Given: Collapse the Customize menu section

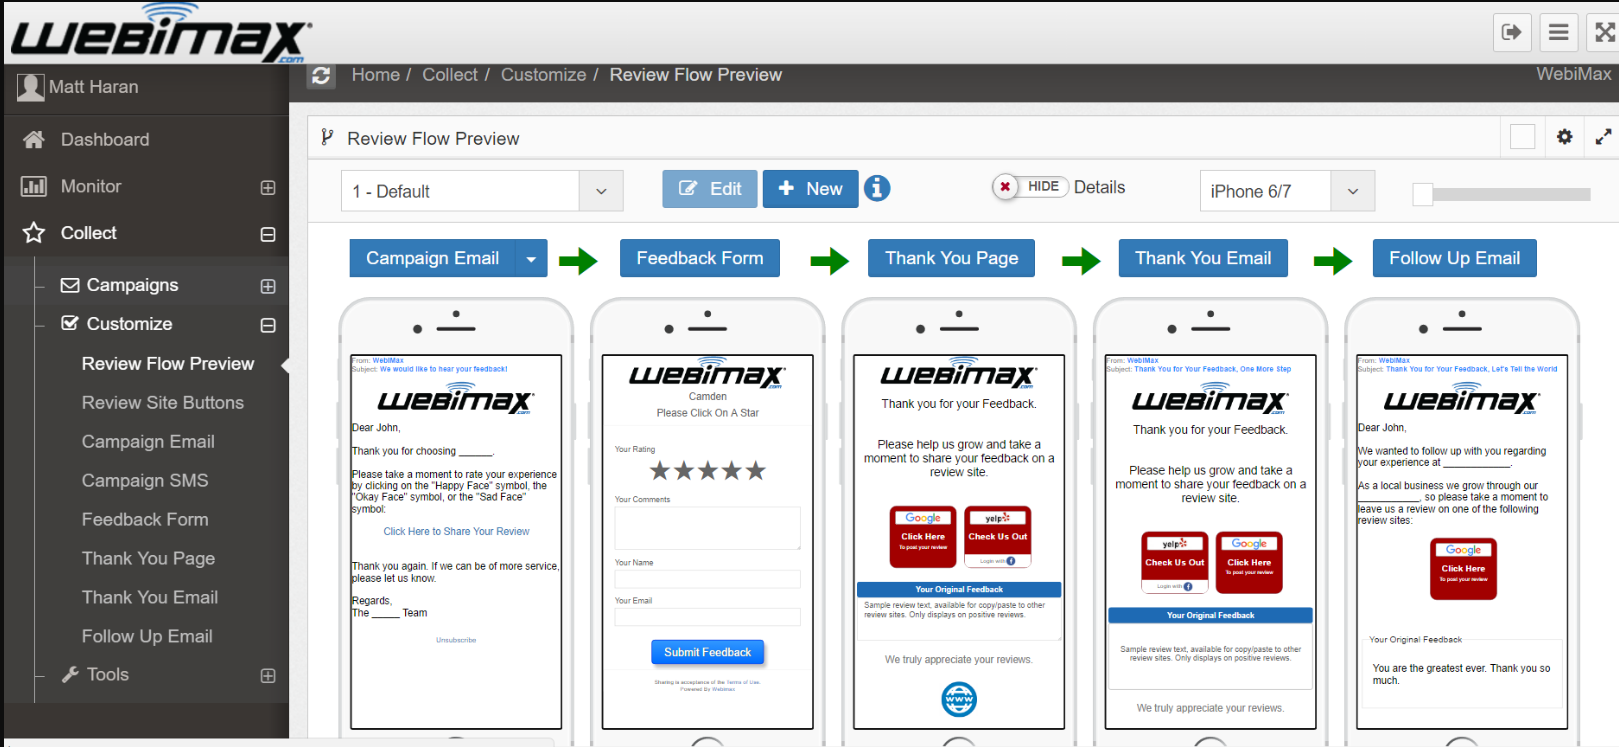Looking at the screenshot, I should (268, 325).
